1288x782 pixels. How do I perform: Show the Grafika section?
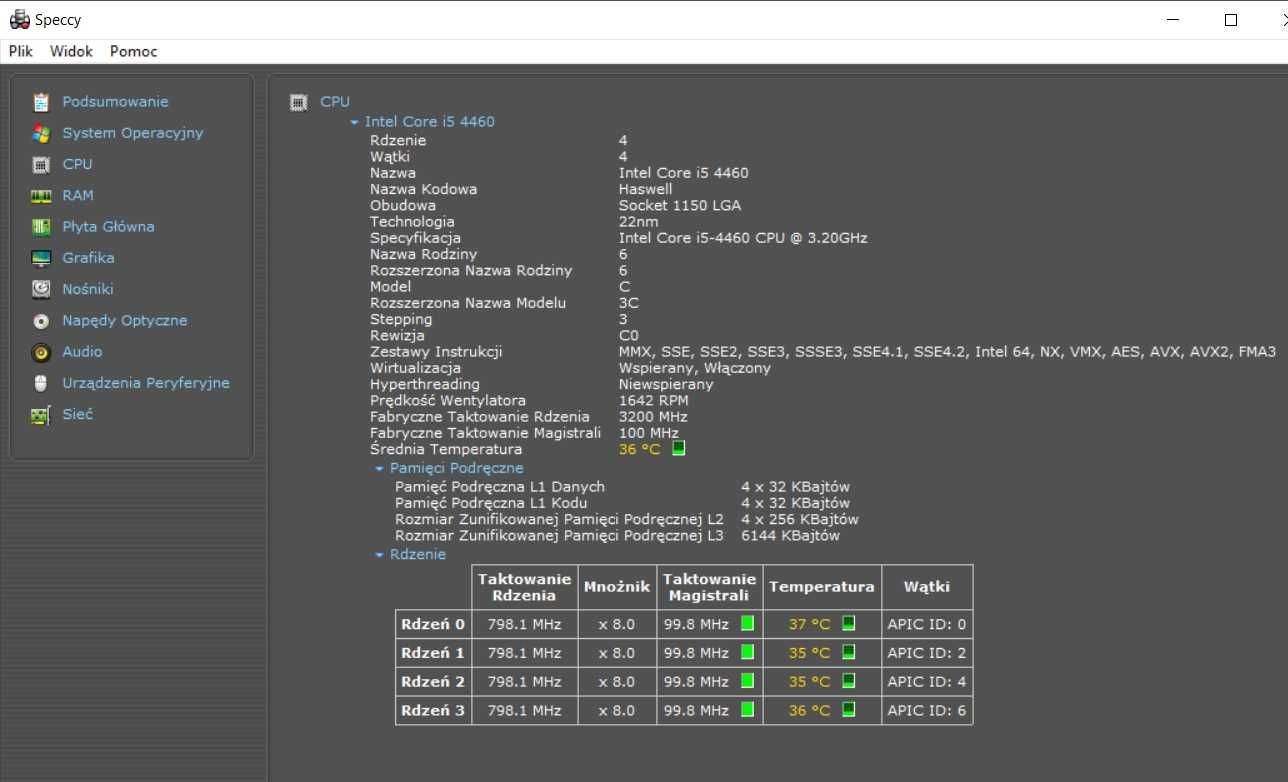coord(88,258)
